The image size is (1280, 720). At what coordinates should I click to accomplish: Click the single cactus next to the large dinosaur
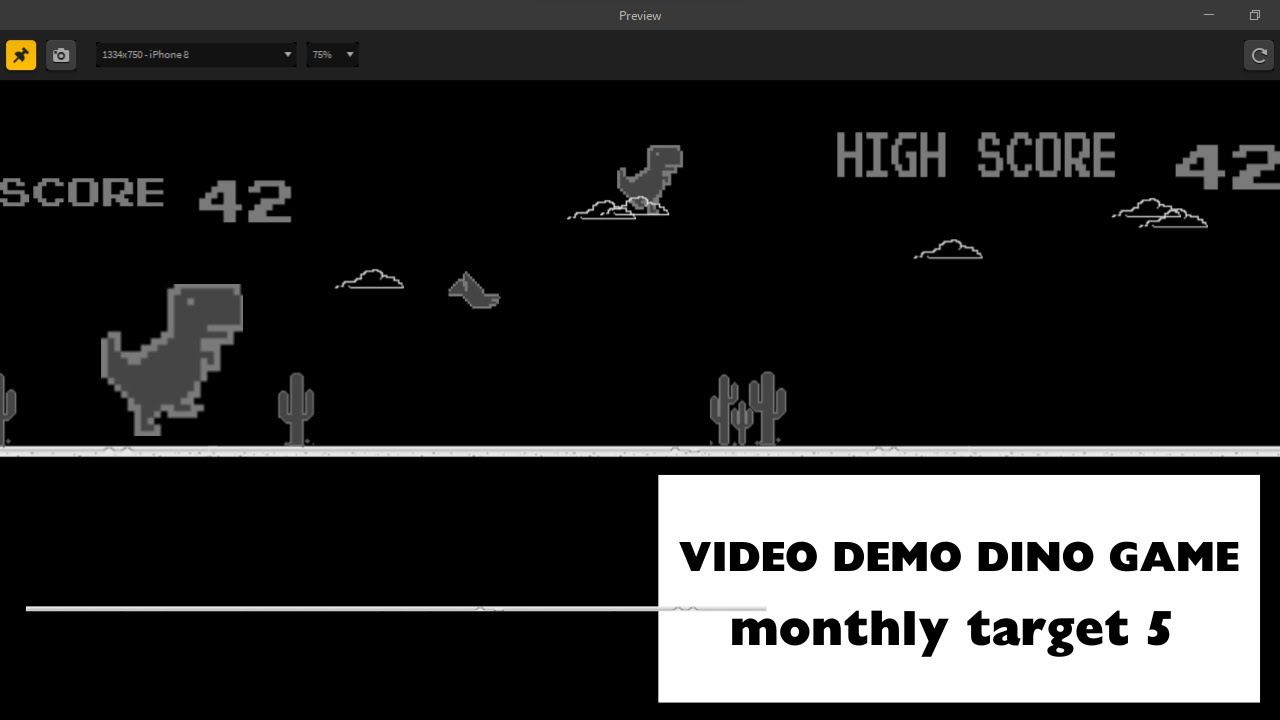point(296,408)
